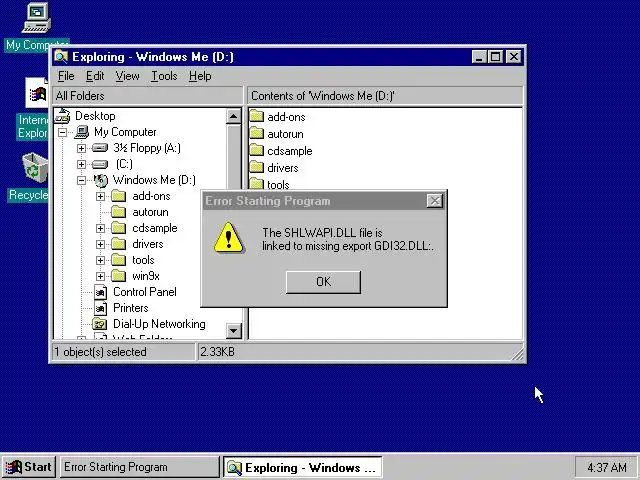Open the Edit menu
The image size is (640, 480).
[95, 76]
